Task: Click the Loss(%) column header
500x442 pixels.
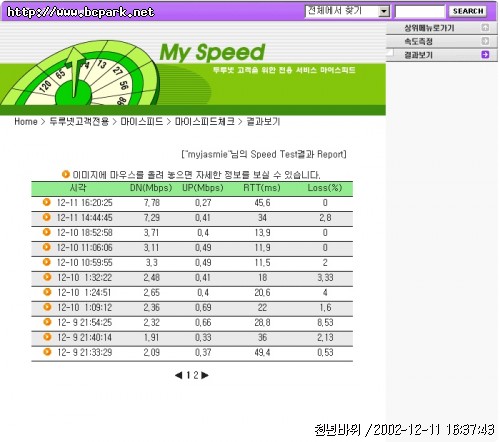Action: (325, 188)
